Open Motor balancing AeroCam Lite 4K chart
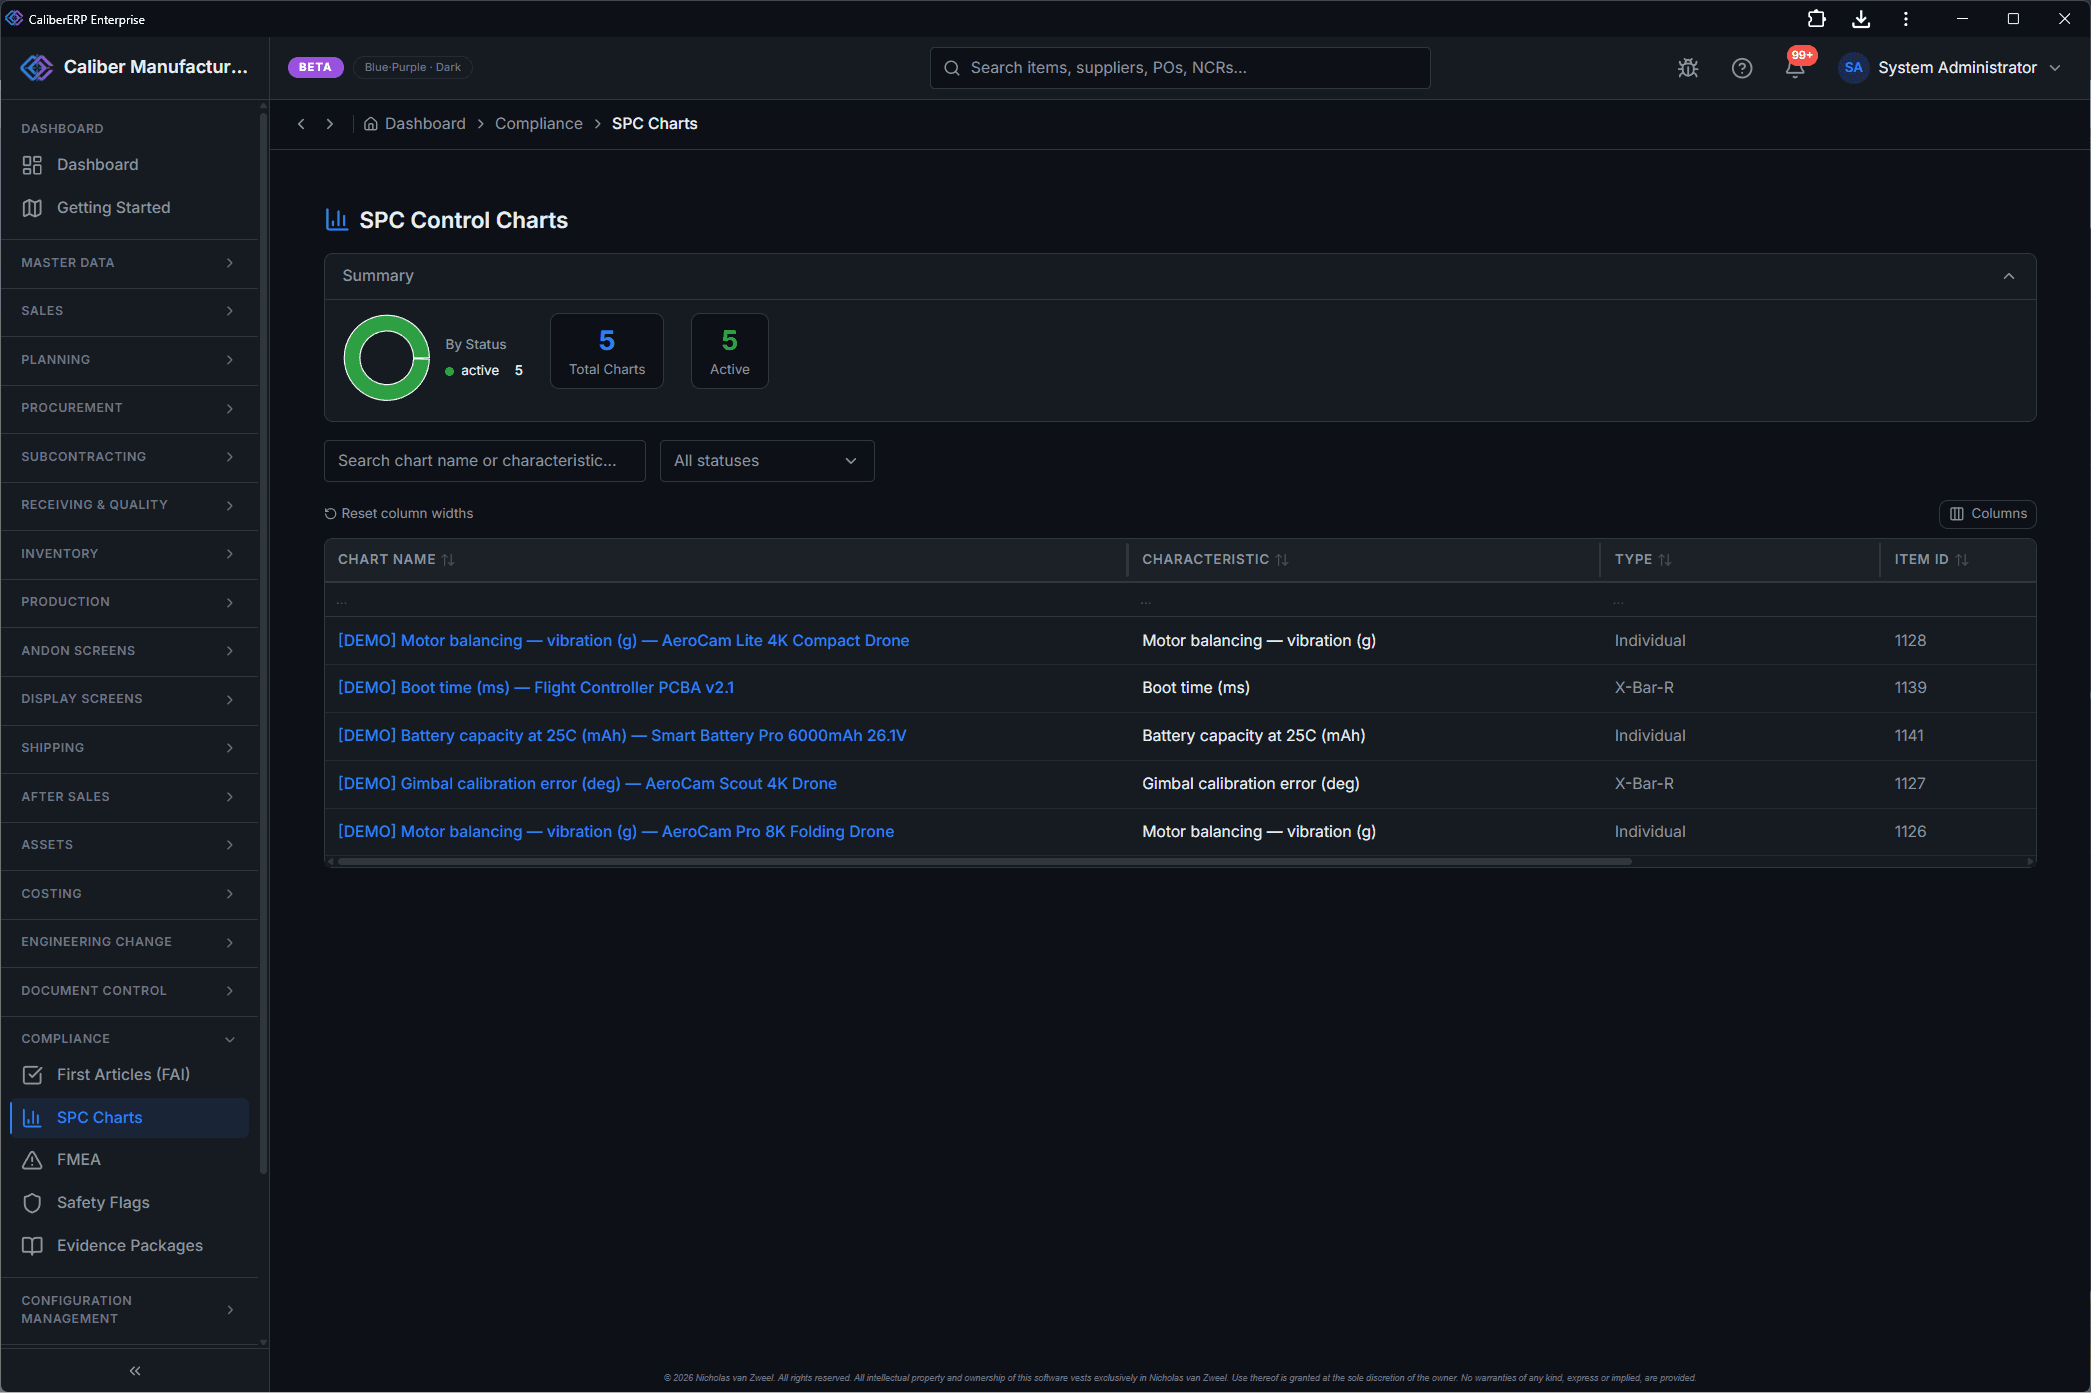The image size is (2091, 1393). 623,641
